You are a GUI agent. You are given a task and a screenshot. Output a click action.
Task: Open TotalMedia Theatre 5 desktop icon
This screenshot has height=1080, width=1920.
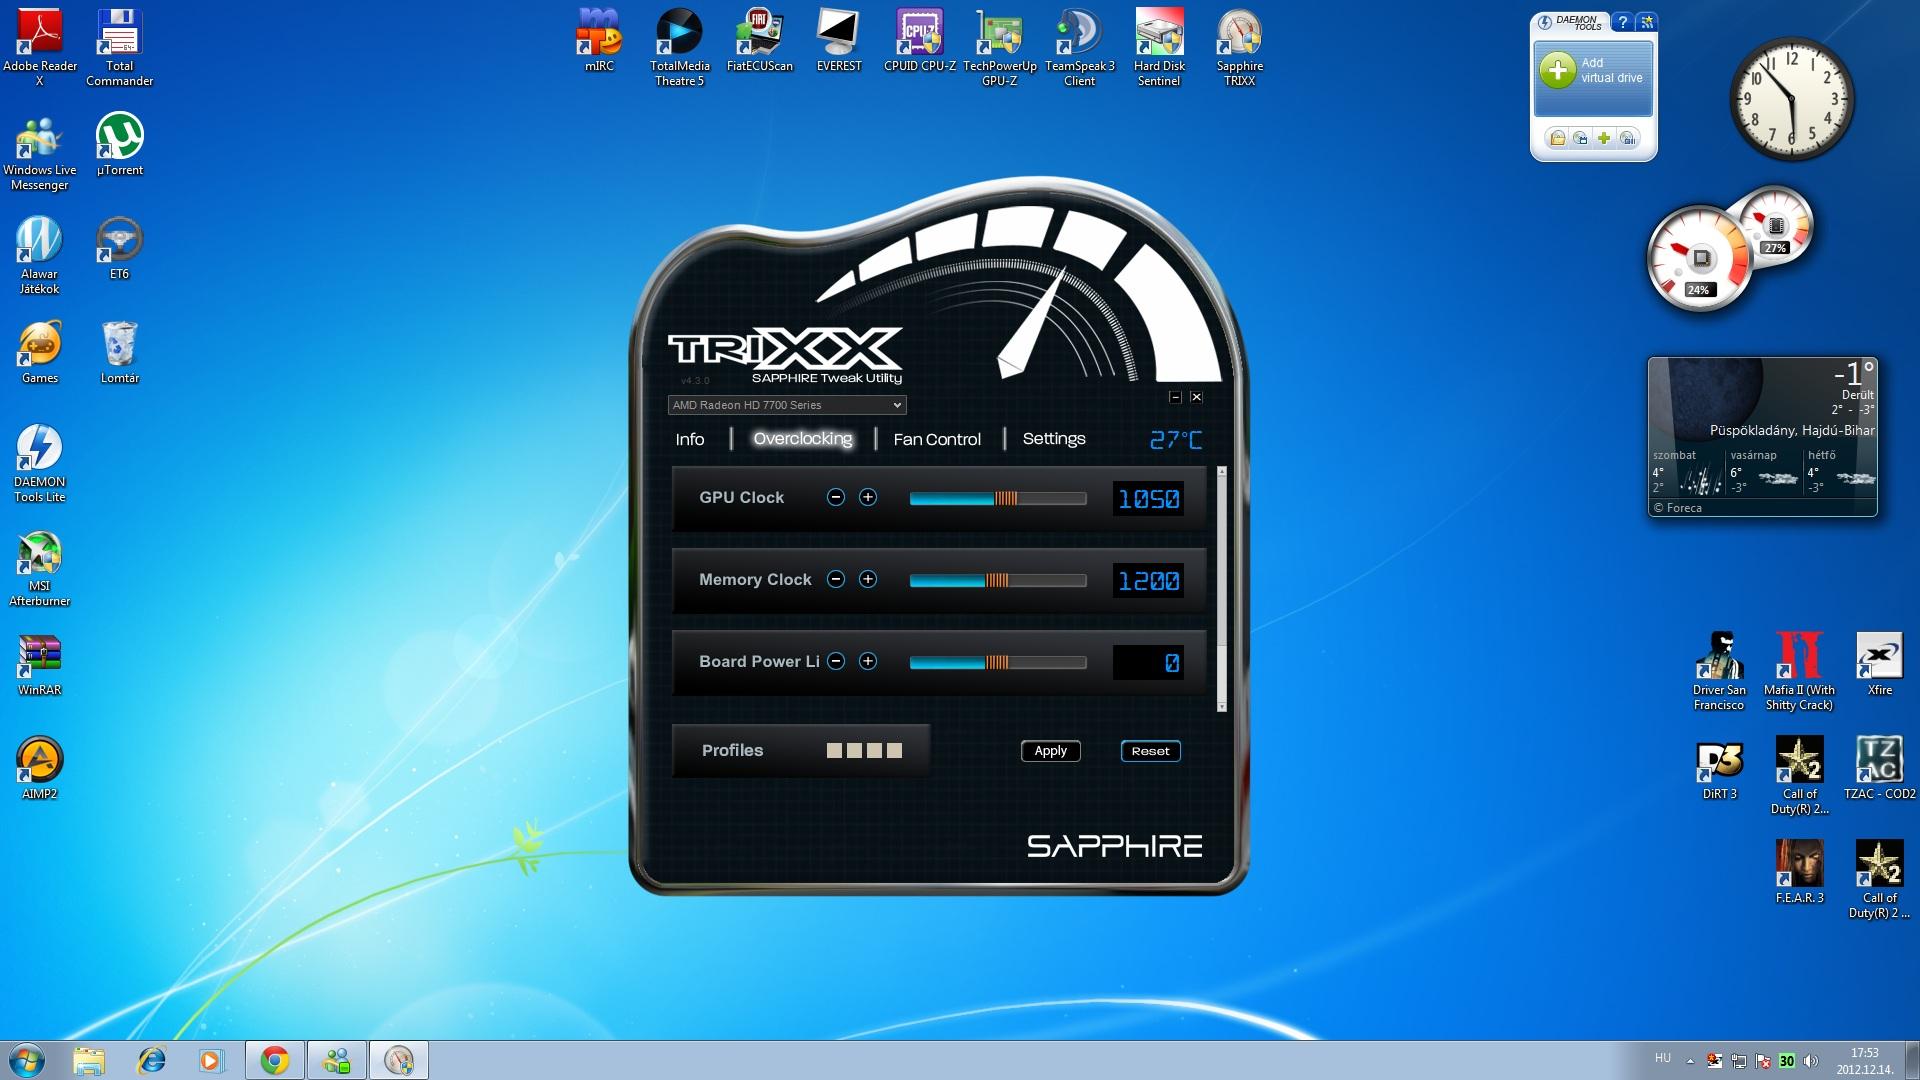tap(679, 48)
